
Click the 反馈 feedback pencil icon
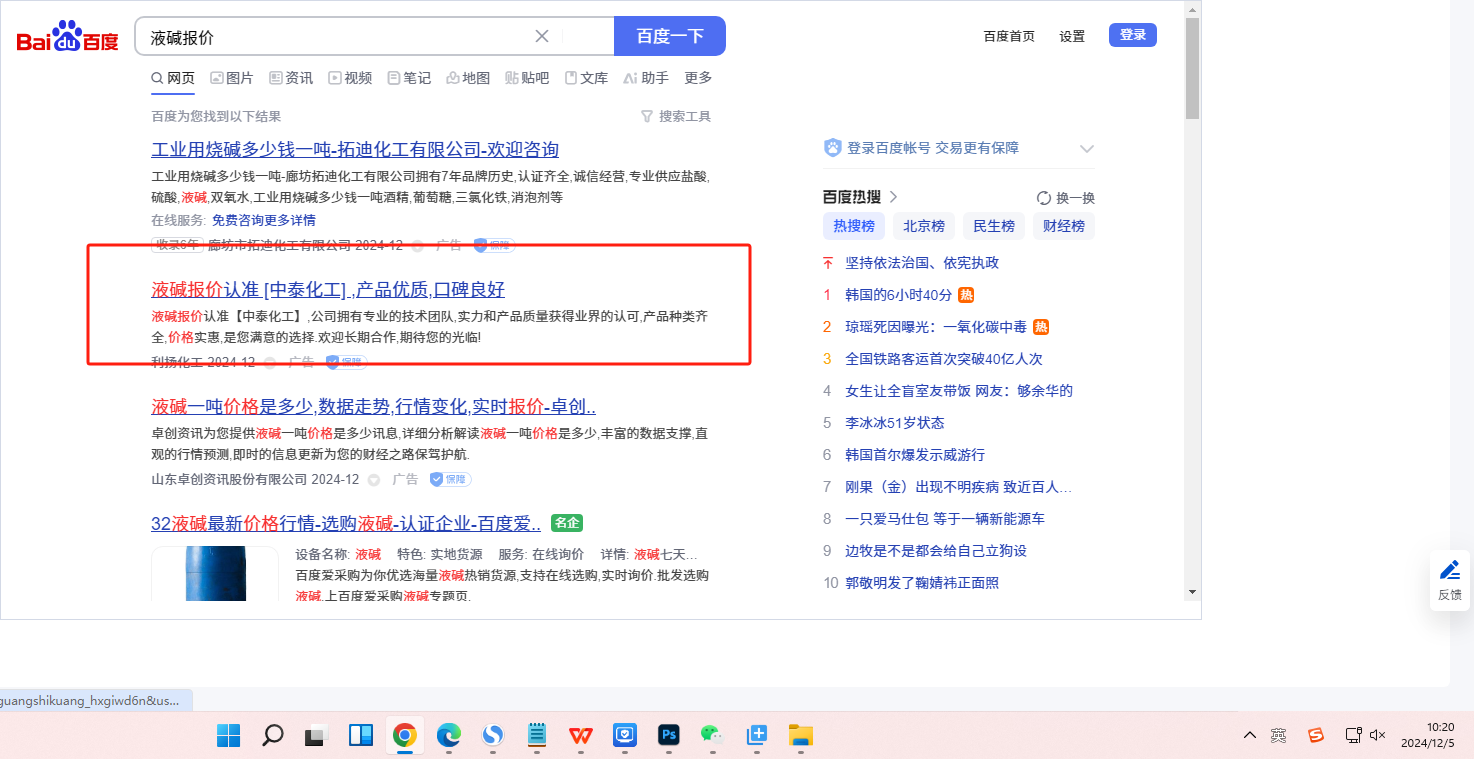[x=1449, y=570]
